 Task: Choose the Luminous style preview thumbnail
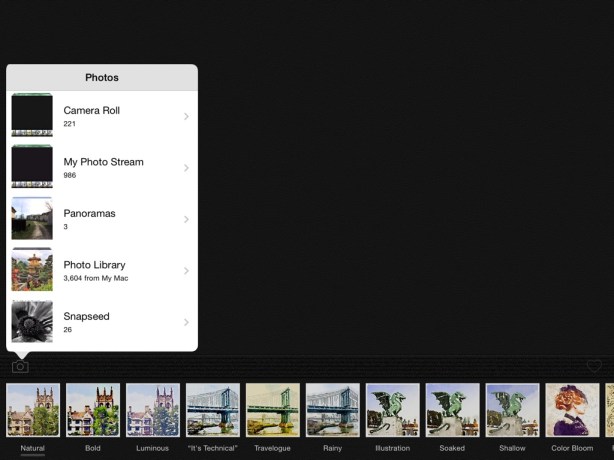click(153, 410)
